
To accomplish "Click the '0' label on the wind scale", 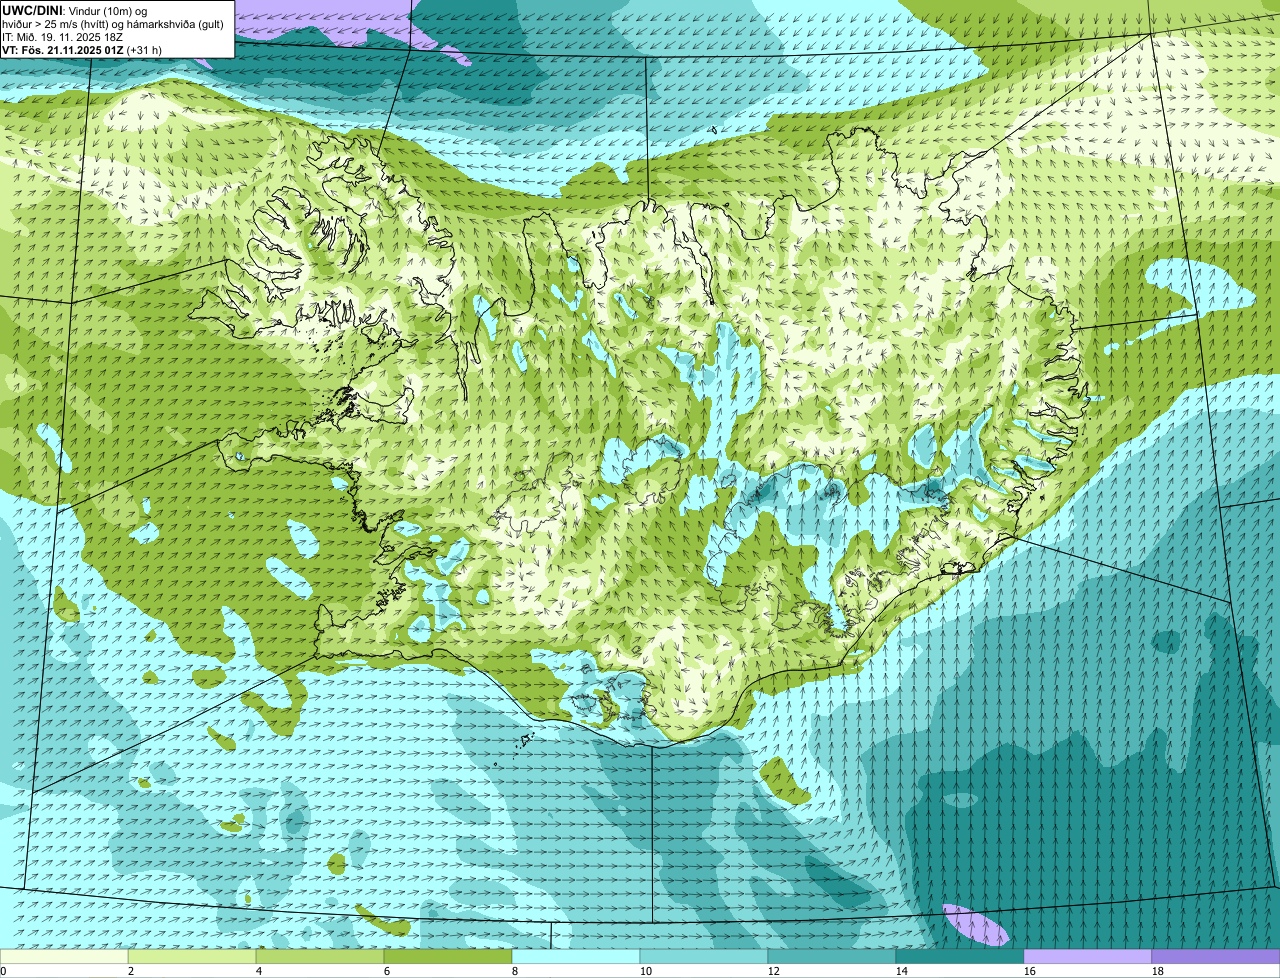I will point(3,971).
